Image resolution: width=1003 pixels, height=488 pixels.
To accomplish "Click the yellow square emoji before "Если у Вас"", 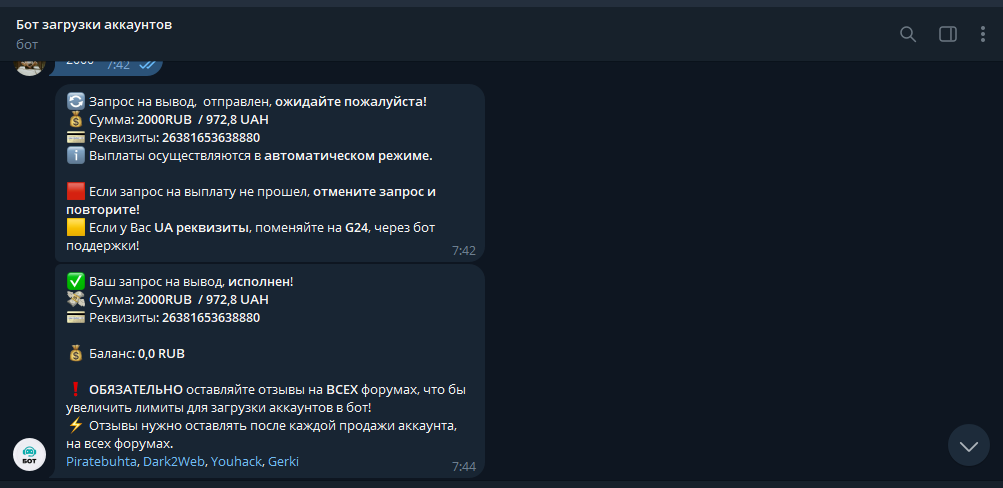I will 76,228.
